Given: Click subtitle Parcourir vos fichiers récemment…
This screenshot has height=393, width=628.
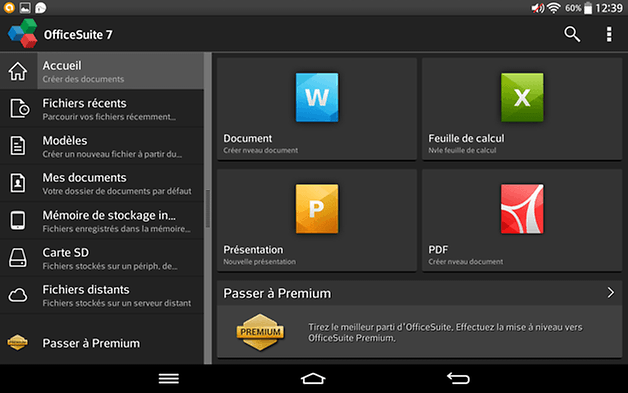Looking at the screenshot, I should point(109,117).
